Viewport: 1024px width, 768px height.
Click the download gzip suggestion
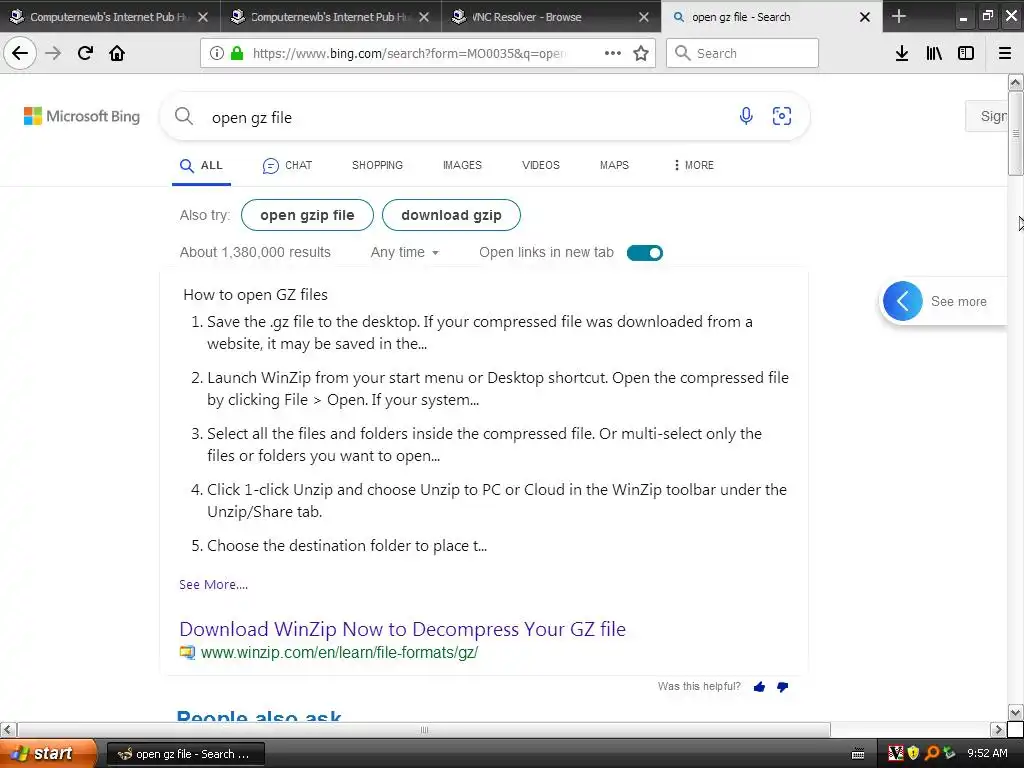tap(451, 215)
